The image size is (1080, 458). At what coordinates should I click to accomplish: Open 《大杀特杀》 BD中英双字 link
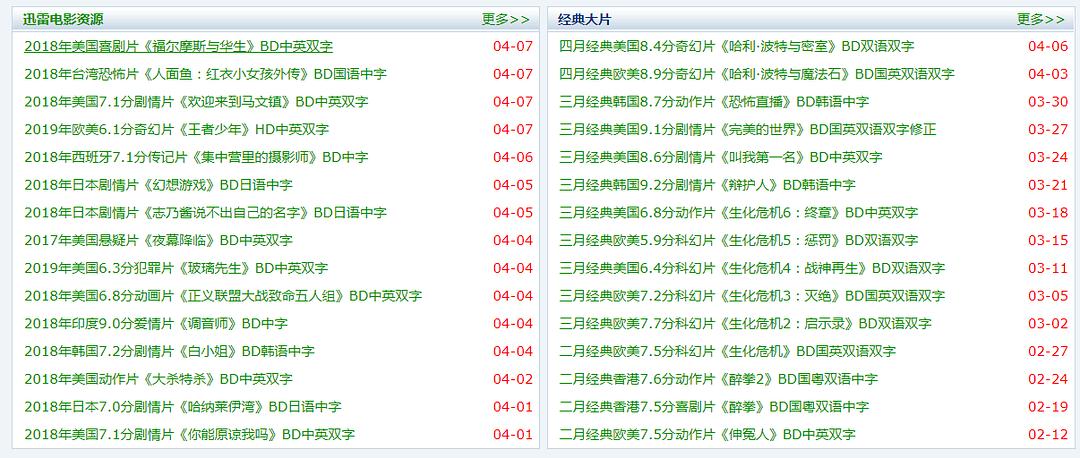[158, 378]
